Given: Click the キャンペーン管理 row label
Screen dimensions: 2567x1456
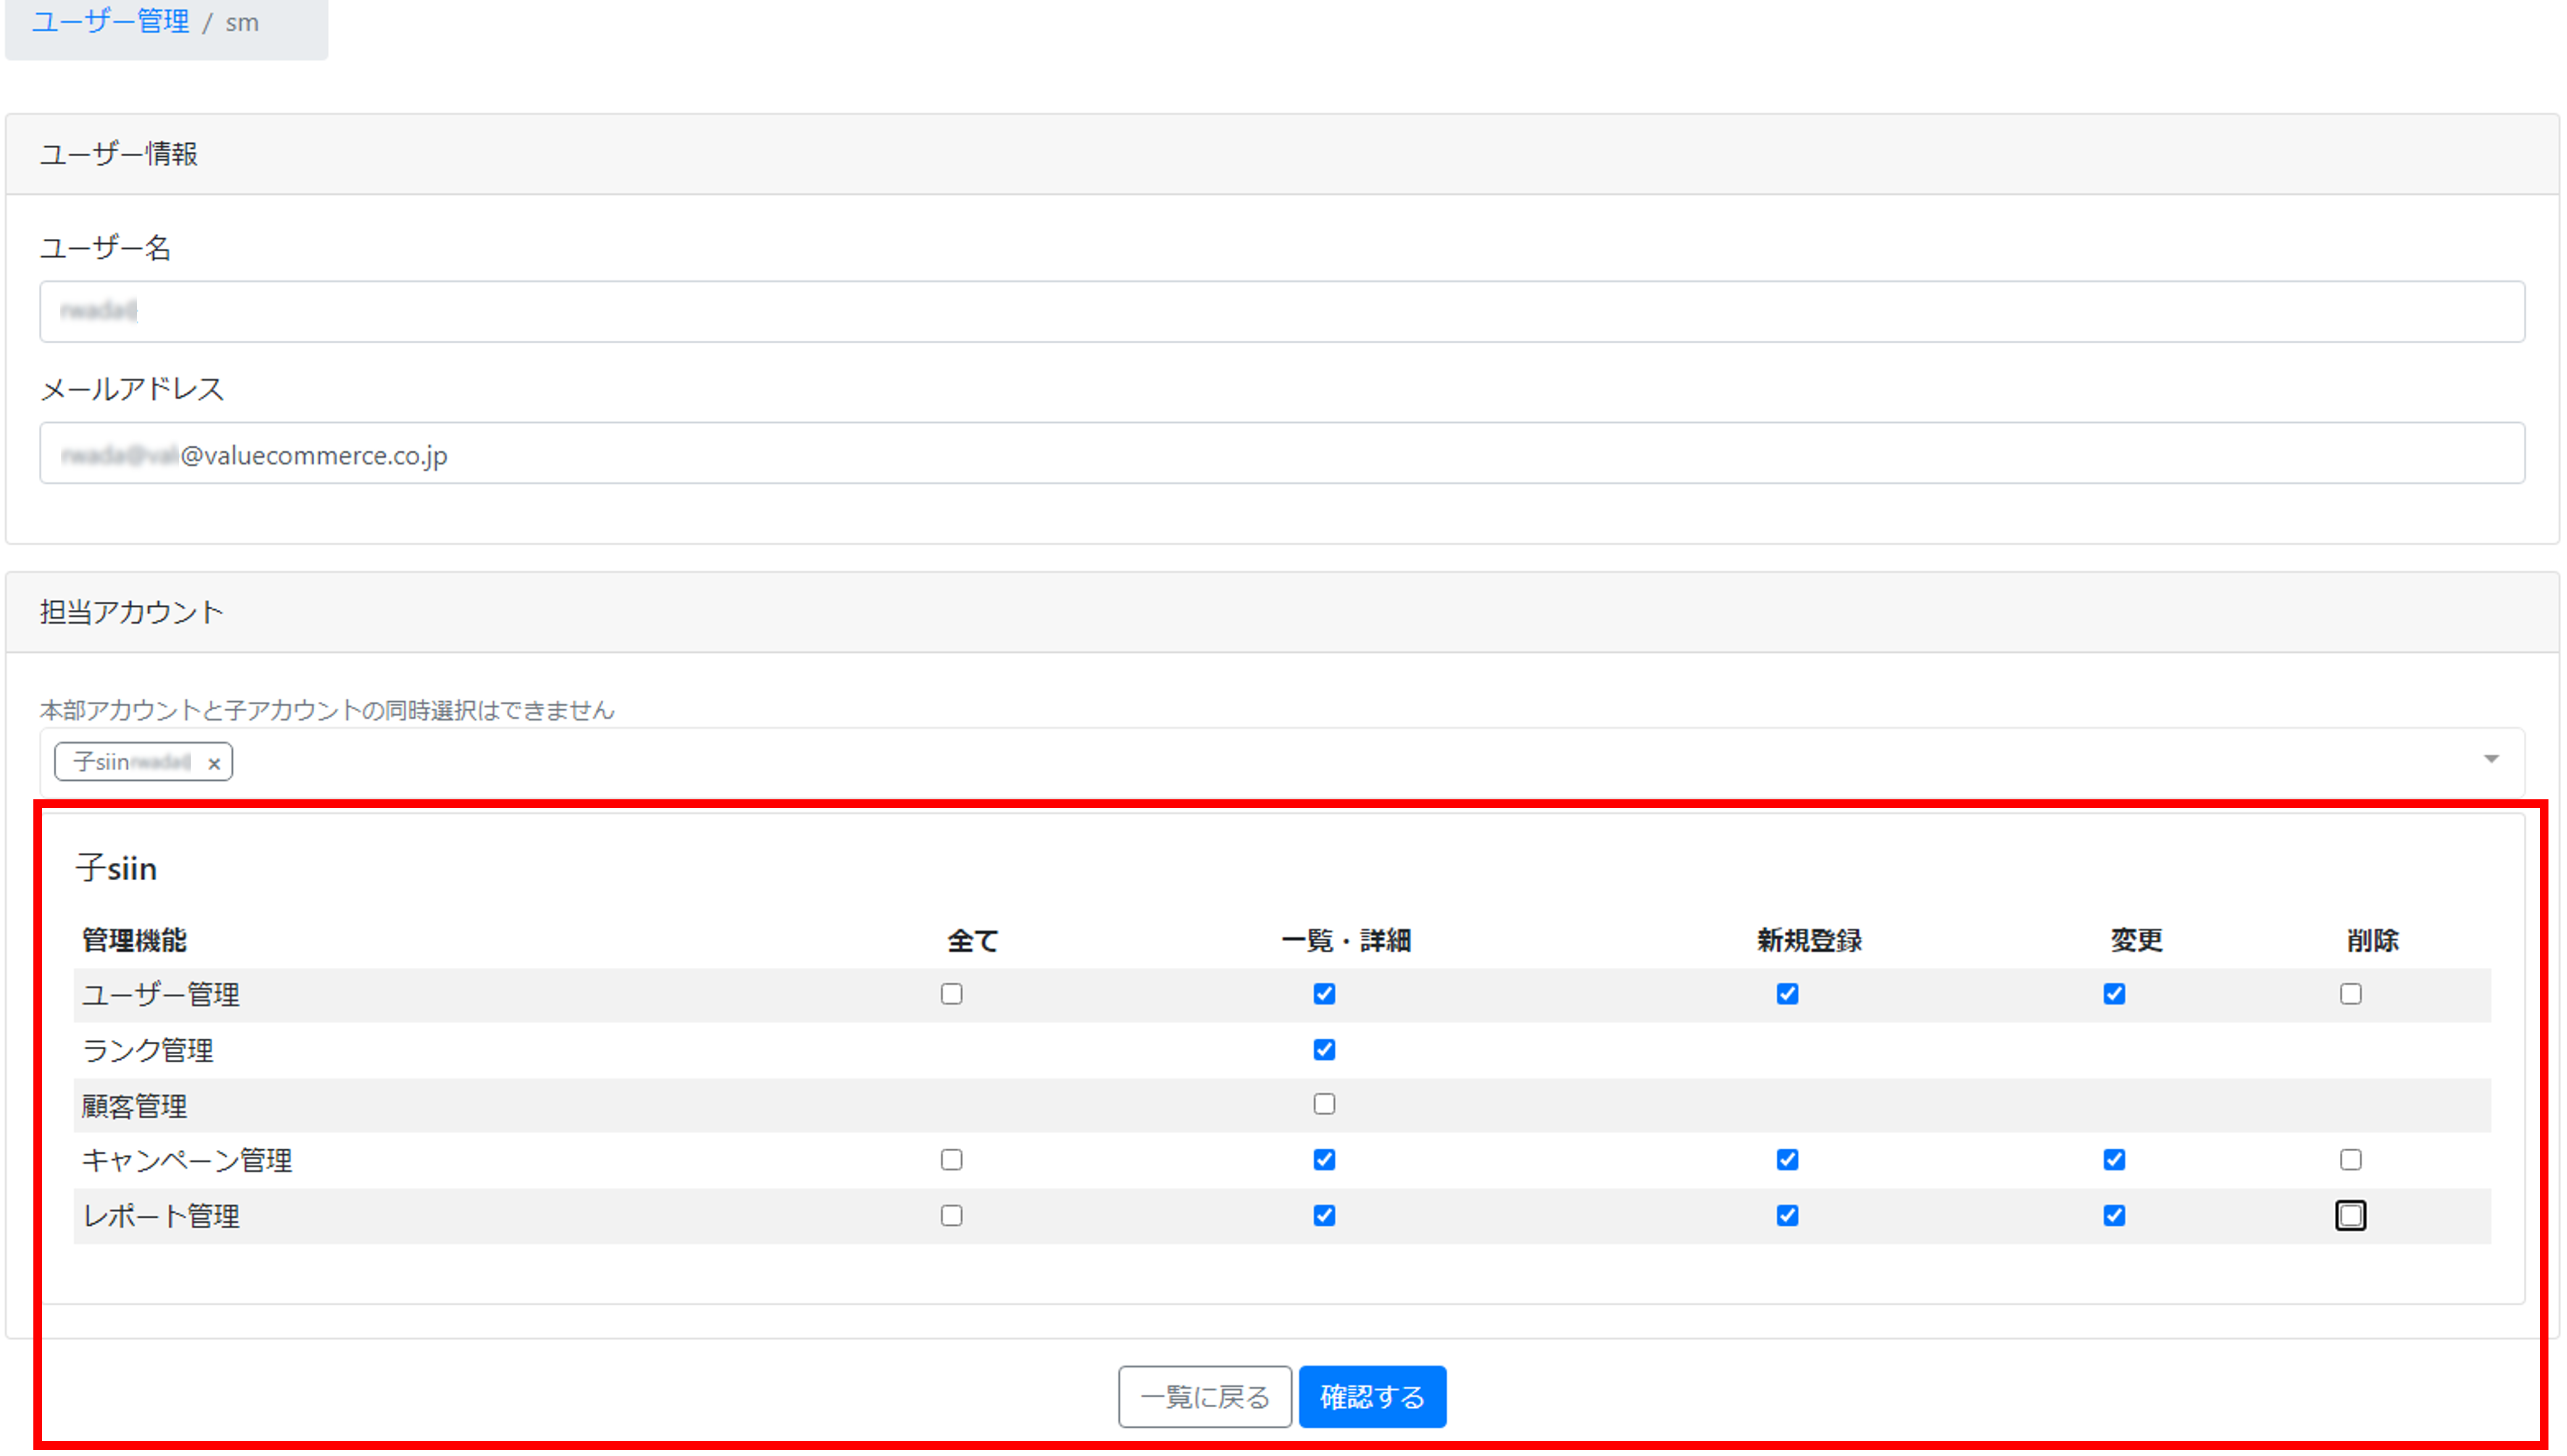Looking at the screenshot, I should [x=187, y=1161].
